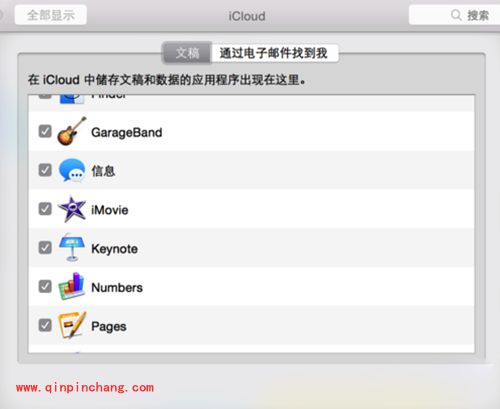
Task: Click the Numbers bar chart icon
Action: [71, 286]
